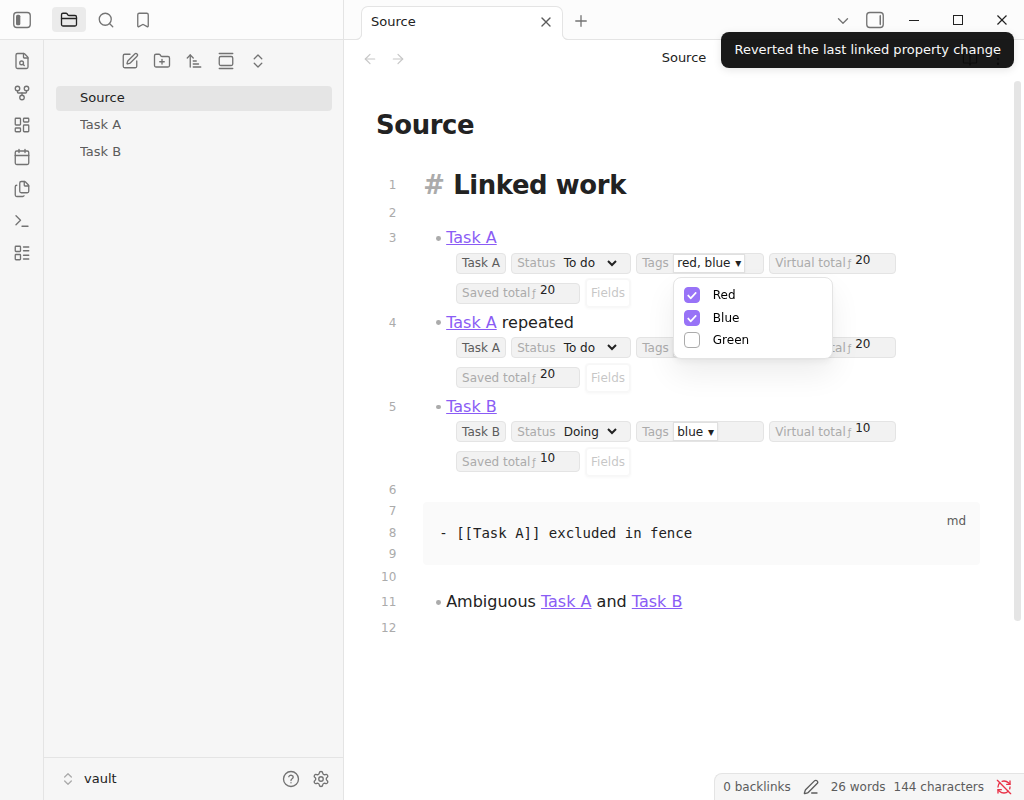Image resolution: width=1024 pixels, height=800 pixels.
Task: Click the 144 characters count
Action: 938,787
